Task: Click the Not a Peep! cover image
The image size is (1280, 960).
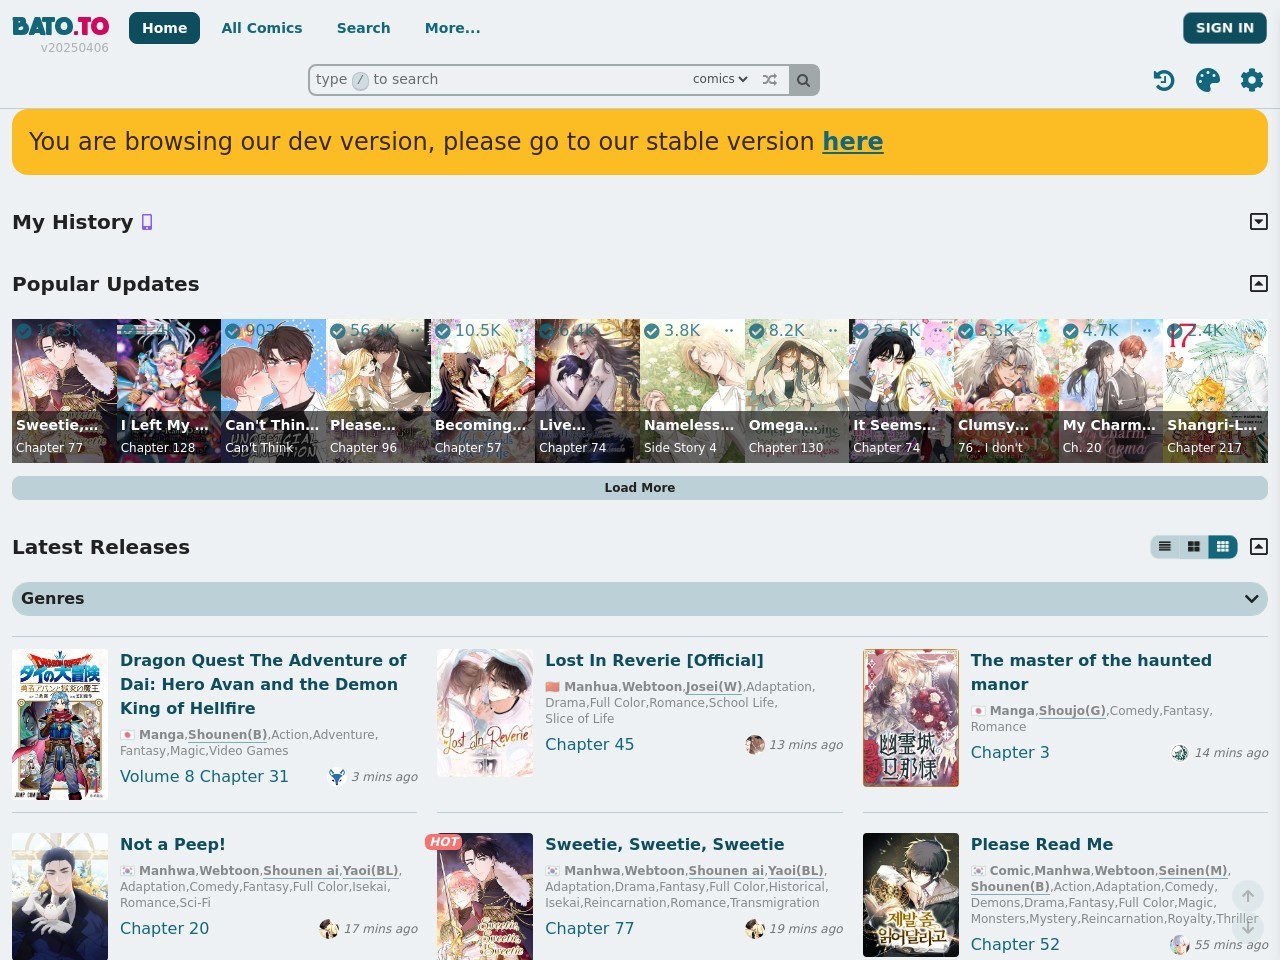Action: coord(60,896)
